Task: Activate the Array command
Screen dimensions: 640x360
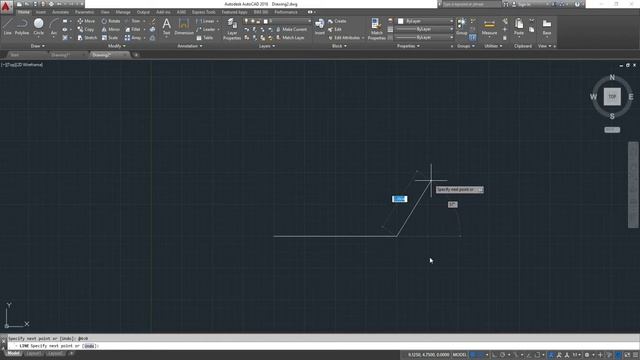Action: [133, 38]
